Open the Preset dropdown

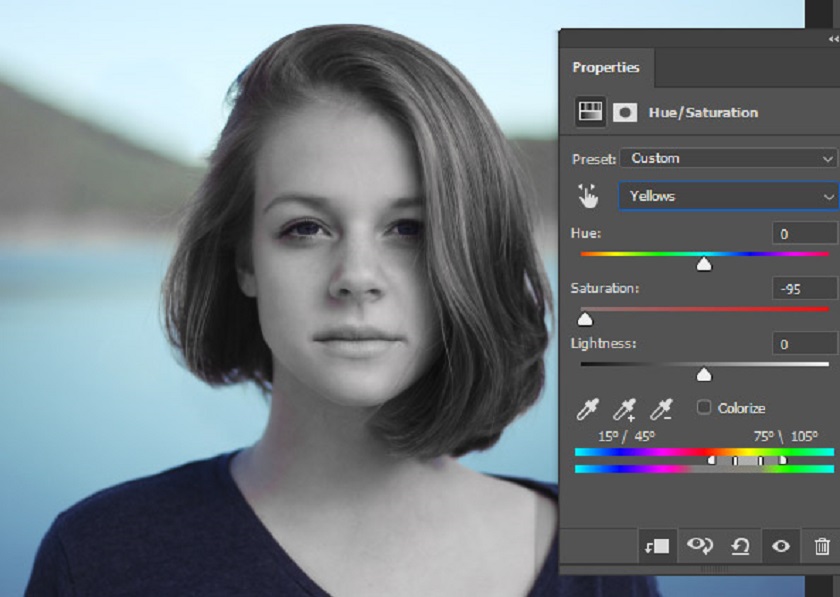pyautogui.click(x=728, y=158)
